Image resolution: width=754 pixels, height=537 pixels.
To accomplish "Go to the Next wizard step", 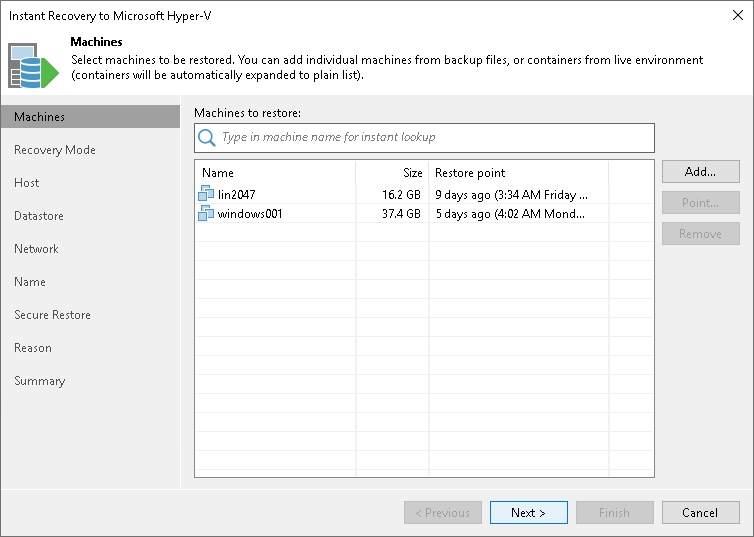I will pos(528,512).
